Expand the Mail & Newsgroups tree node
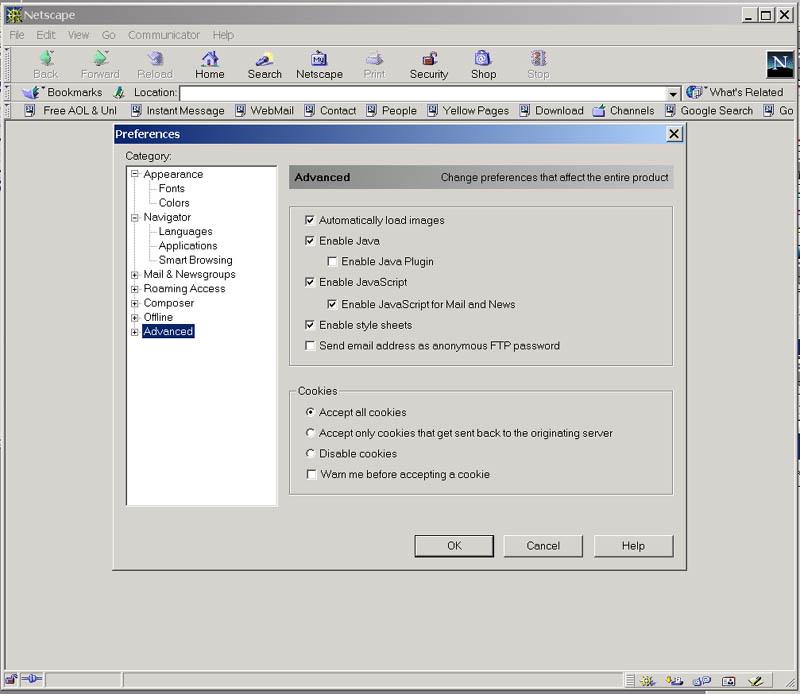 (135, 275)
